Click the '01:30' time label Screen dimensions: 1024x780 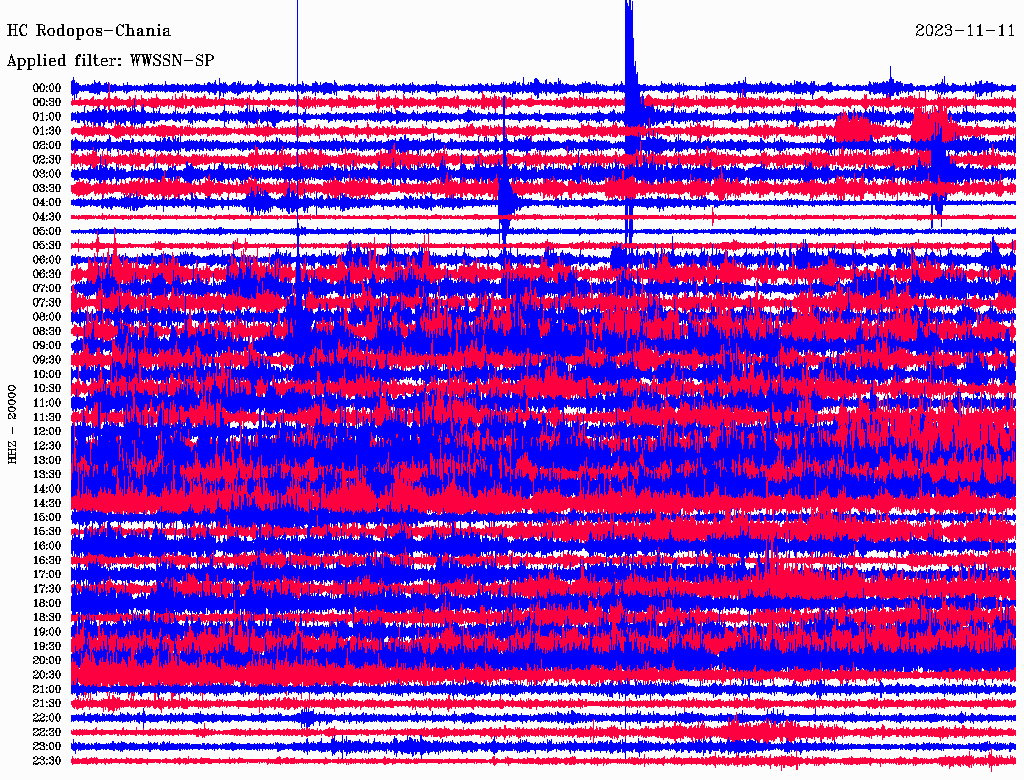47,131
